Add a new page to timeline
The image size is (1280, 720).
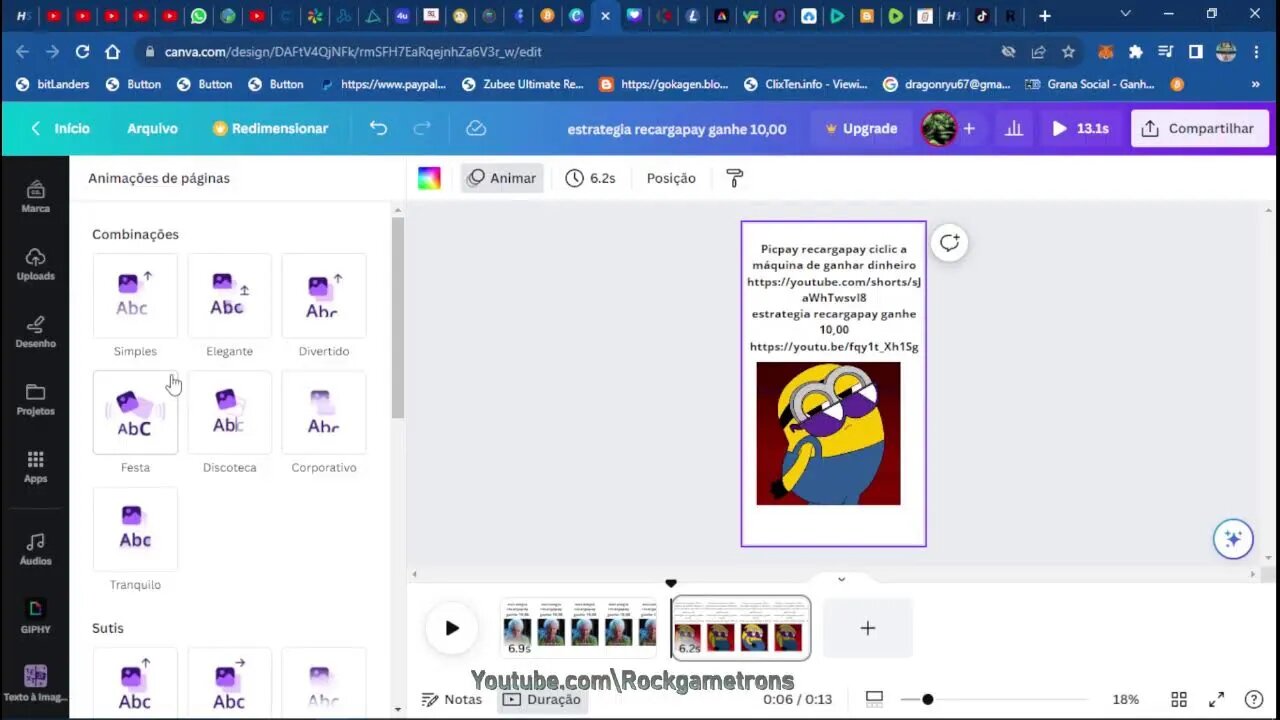coord(868,628)
